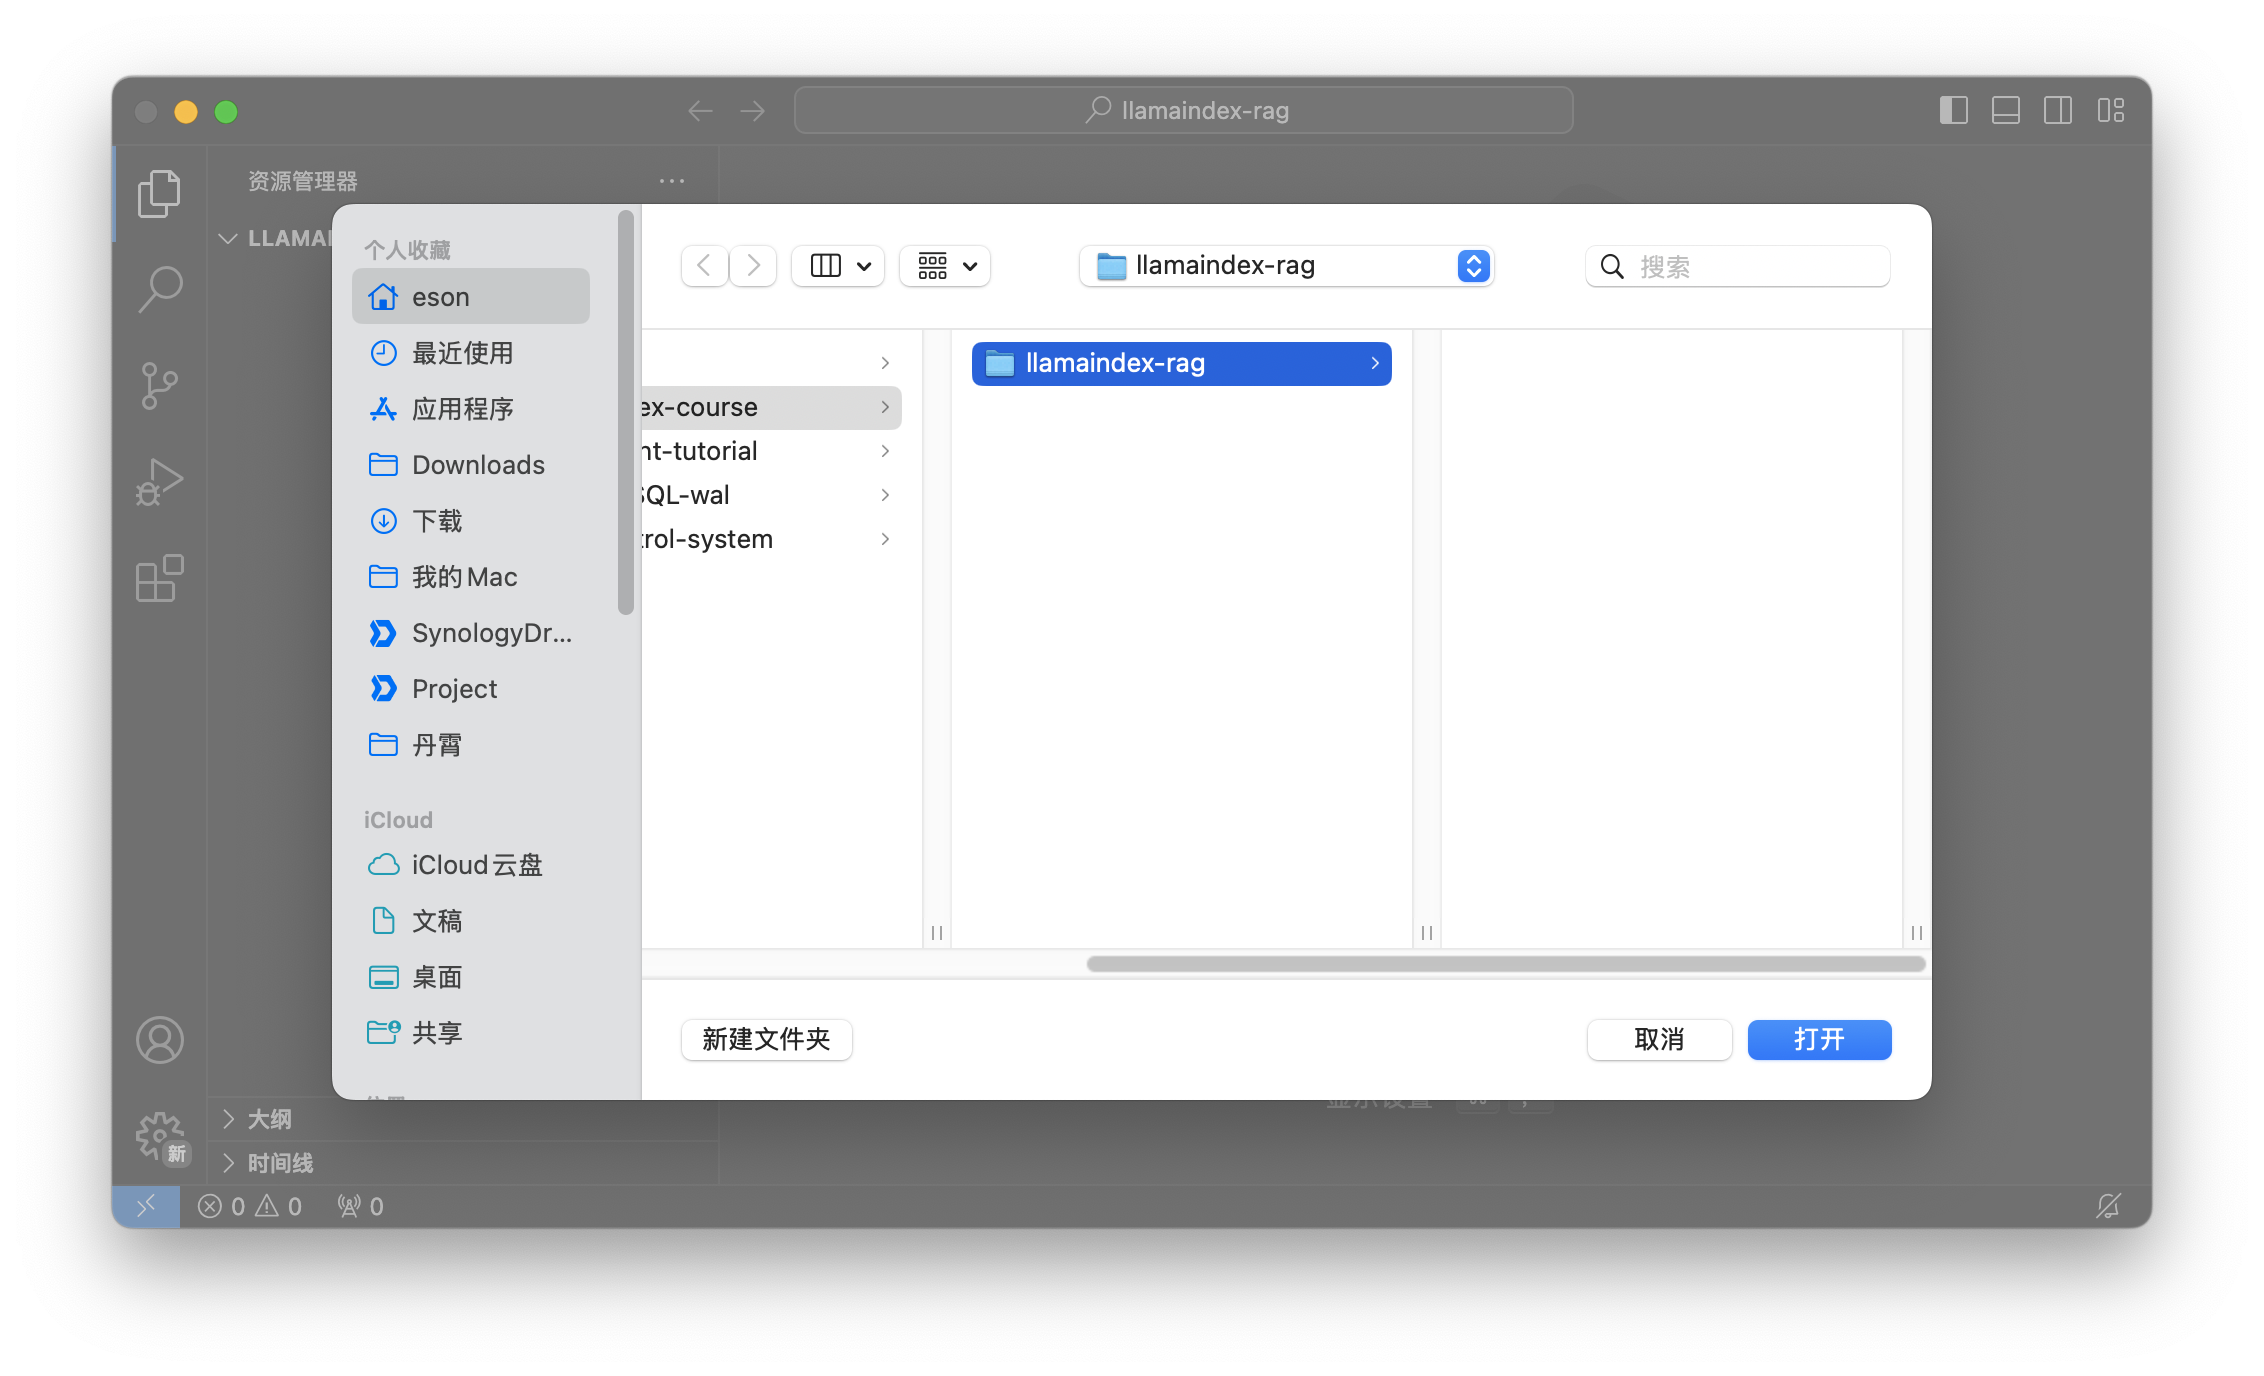Open the Run and Debug view
2264x1376 pixels.
point(159,482)
